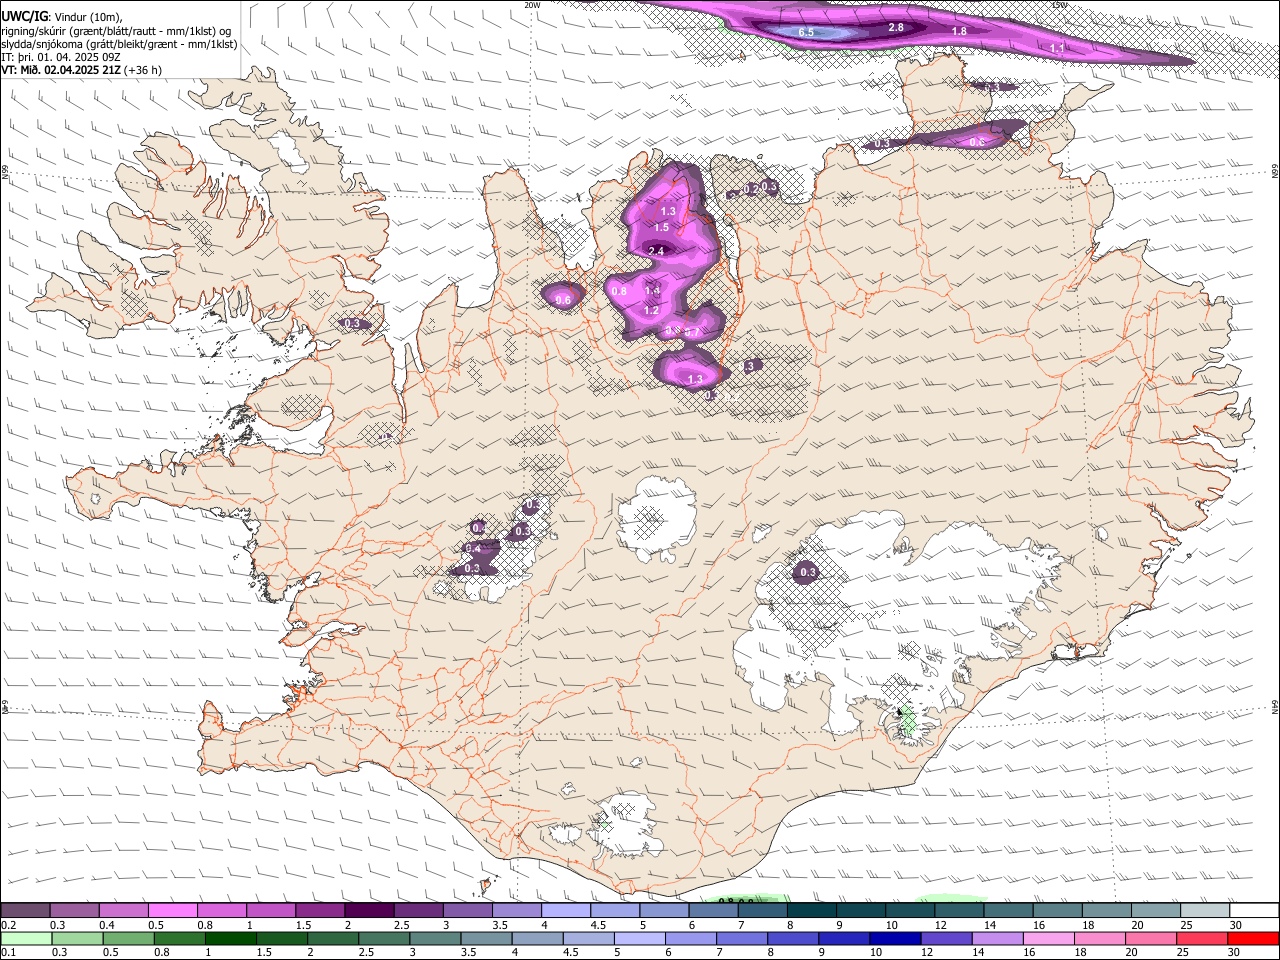Click the '0.1' label in the bottom legend row
Screen dimensions: 1280x960
pyautogui.click(x=8, y=952)
